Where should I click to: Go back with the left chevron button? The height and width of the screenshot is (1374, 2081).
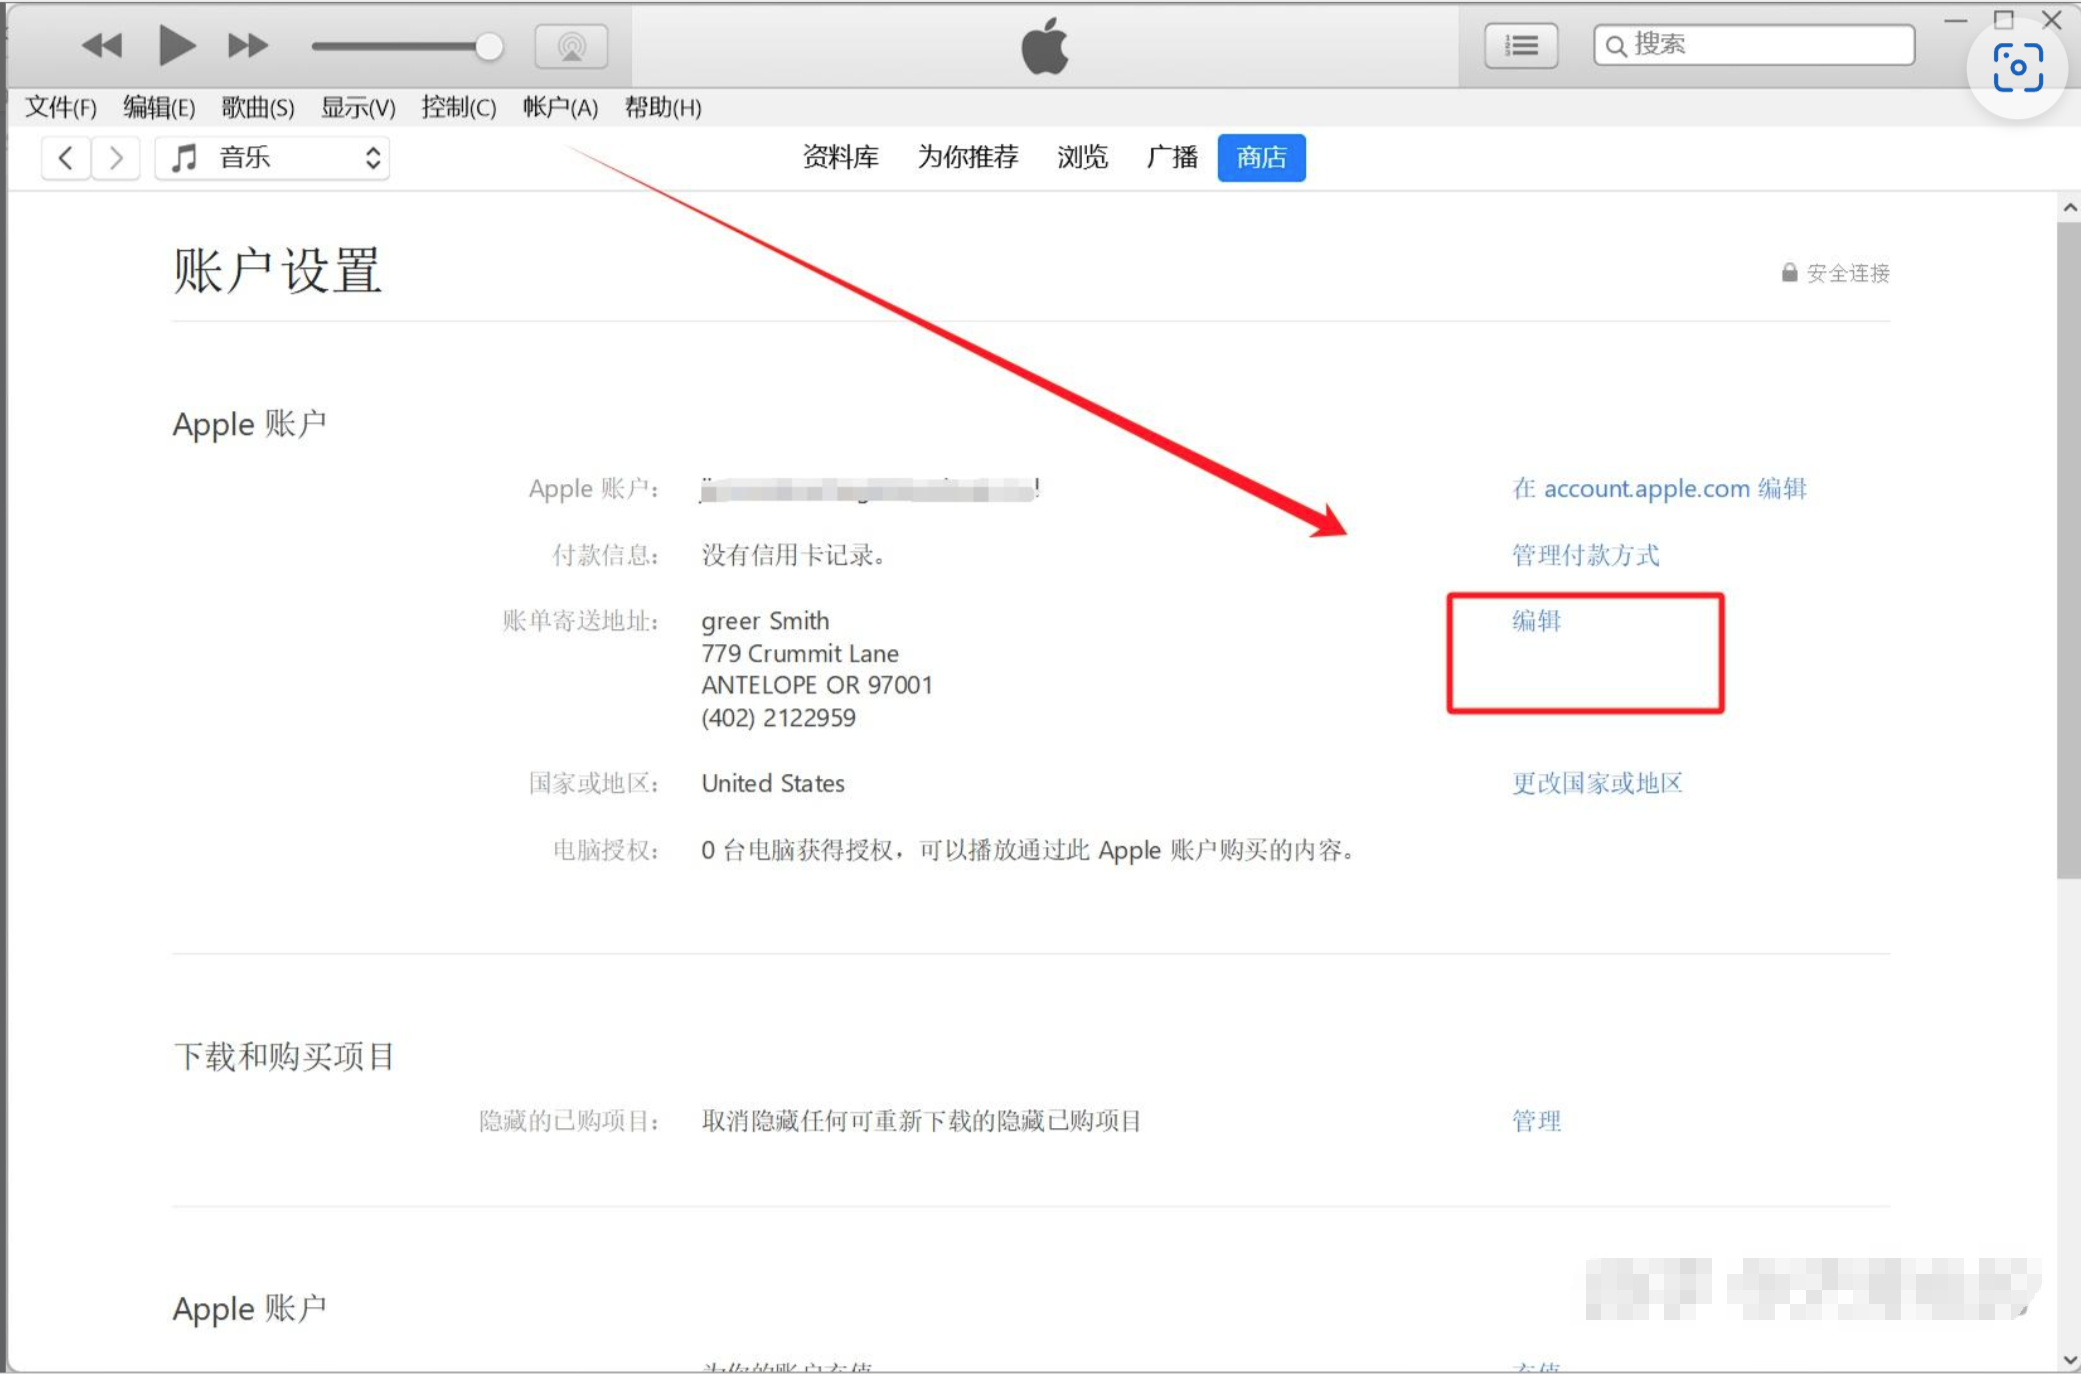[x=66, y=158]
